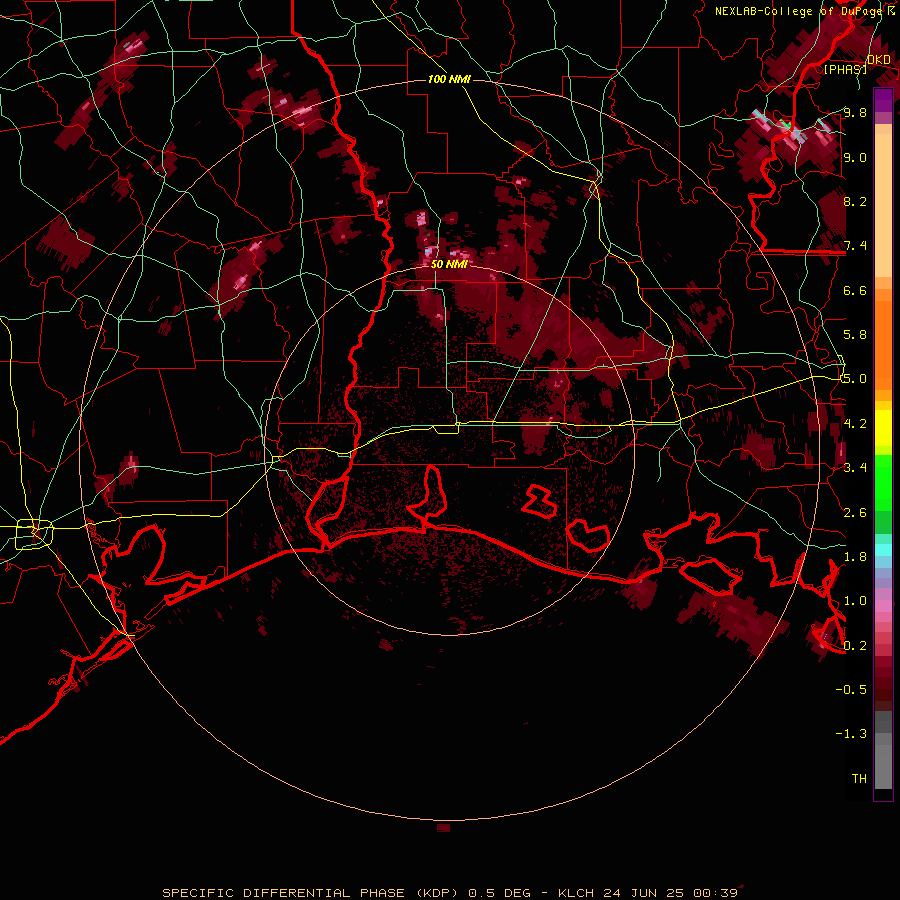This screenshot has width=900, height=900.
Task: Click the 2.6 color scale value
Action: 855,513
